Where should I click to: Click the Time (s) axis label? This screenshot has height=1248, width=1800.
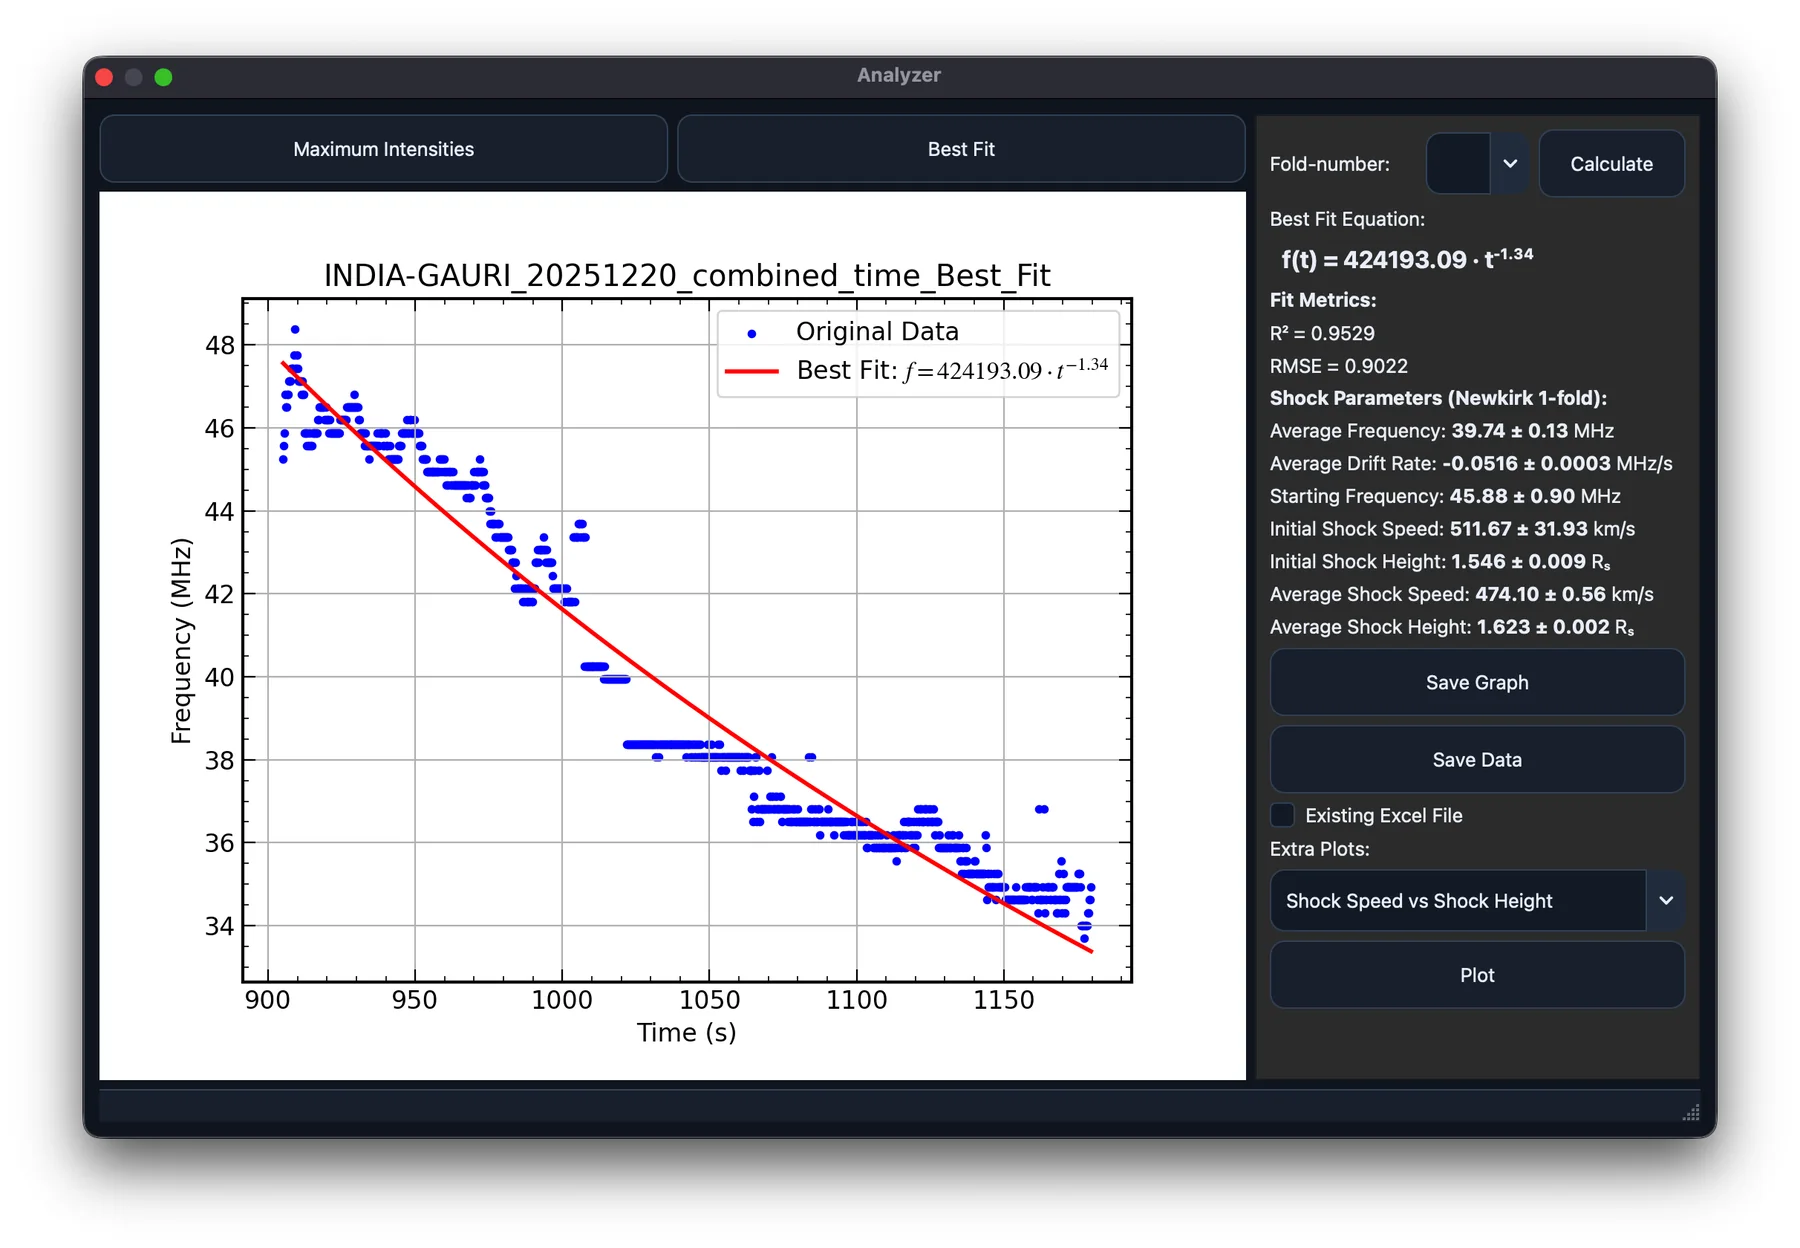686,1032
